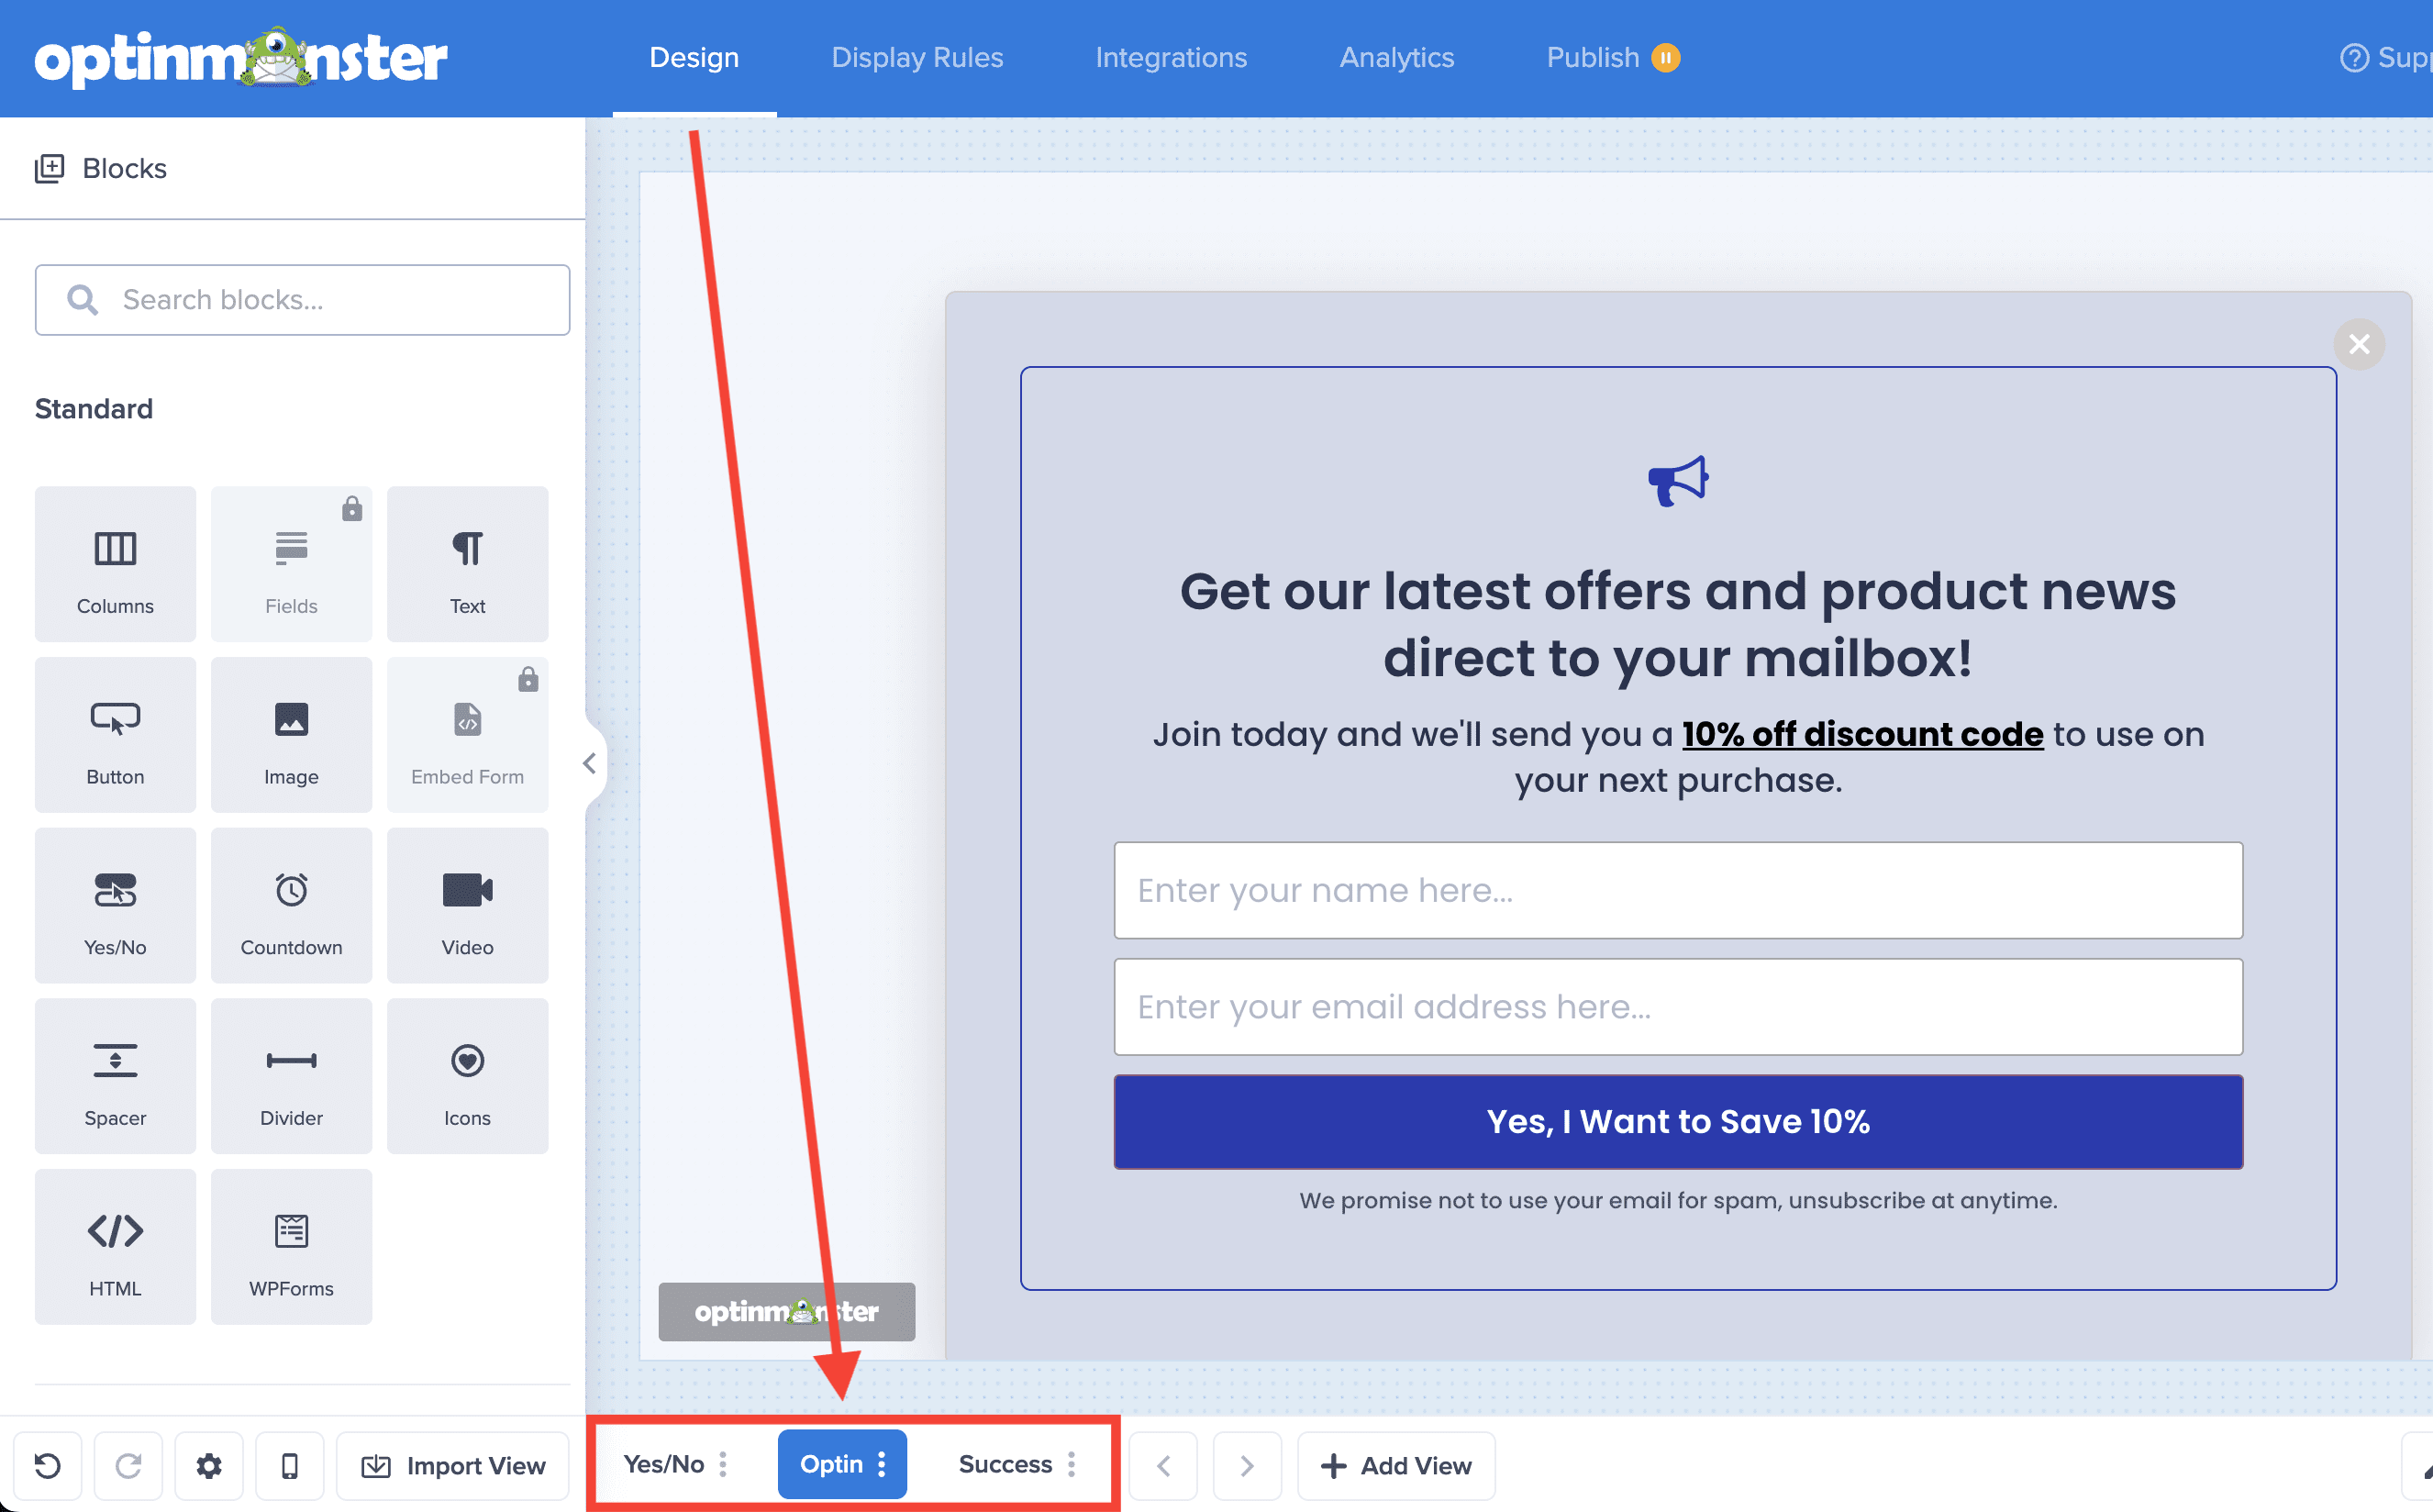This screenshot has height=1512, width=2433.
Task: Select the WPForms block
Action: pyautogui.click(x=291, y=1246)
